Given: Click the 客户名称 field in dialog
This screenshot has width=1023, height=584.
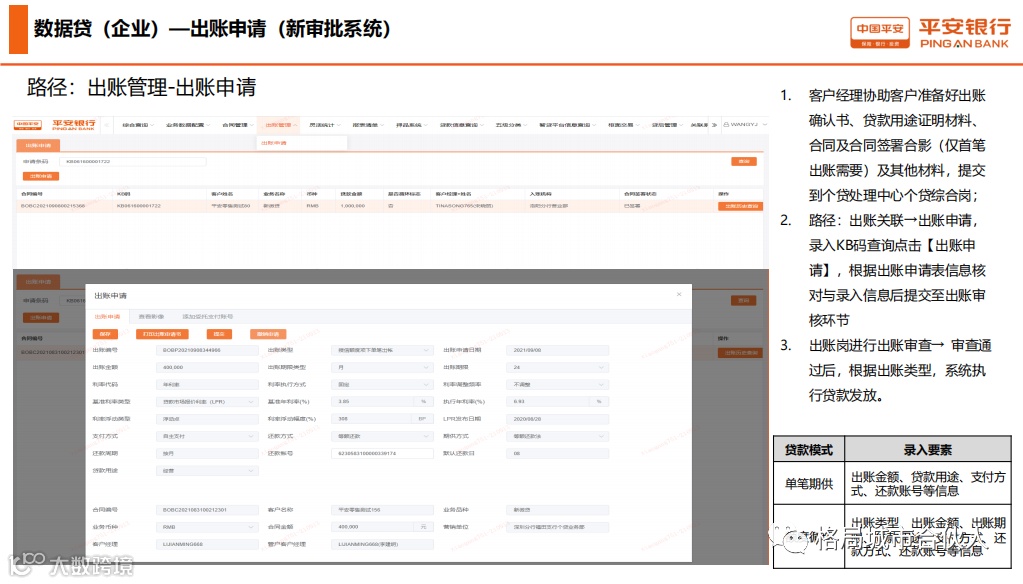Looking at the screenshot, I should 382,510.
